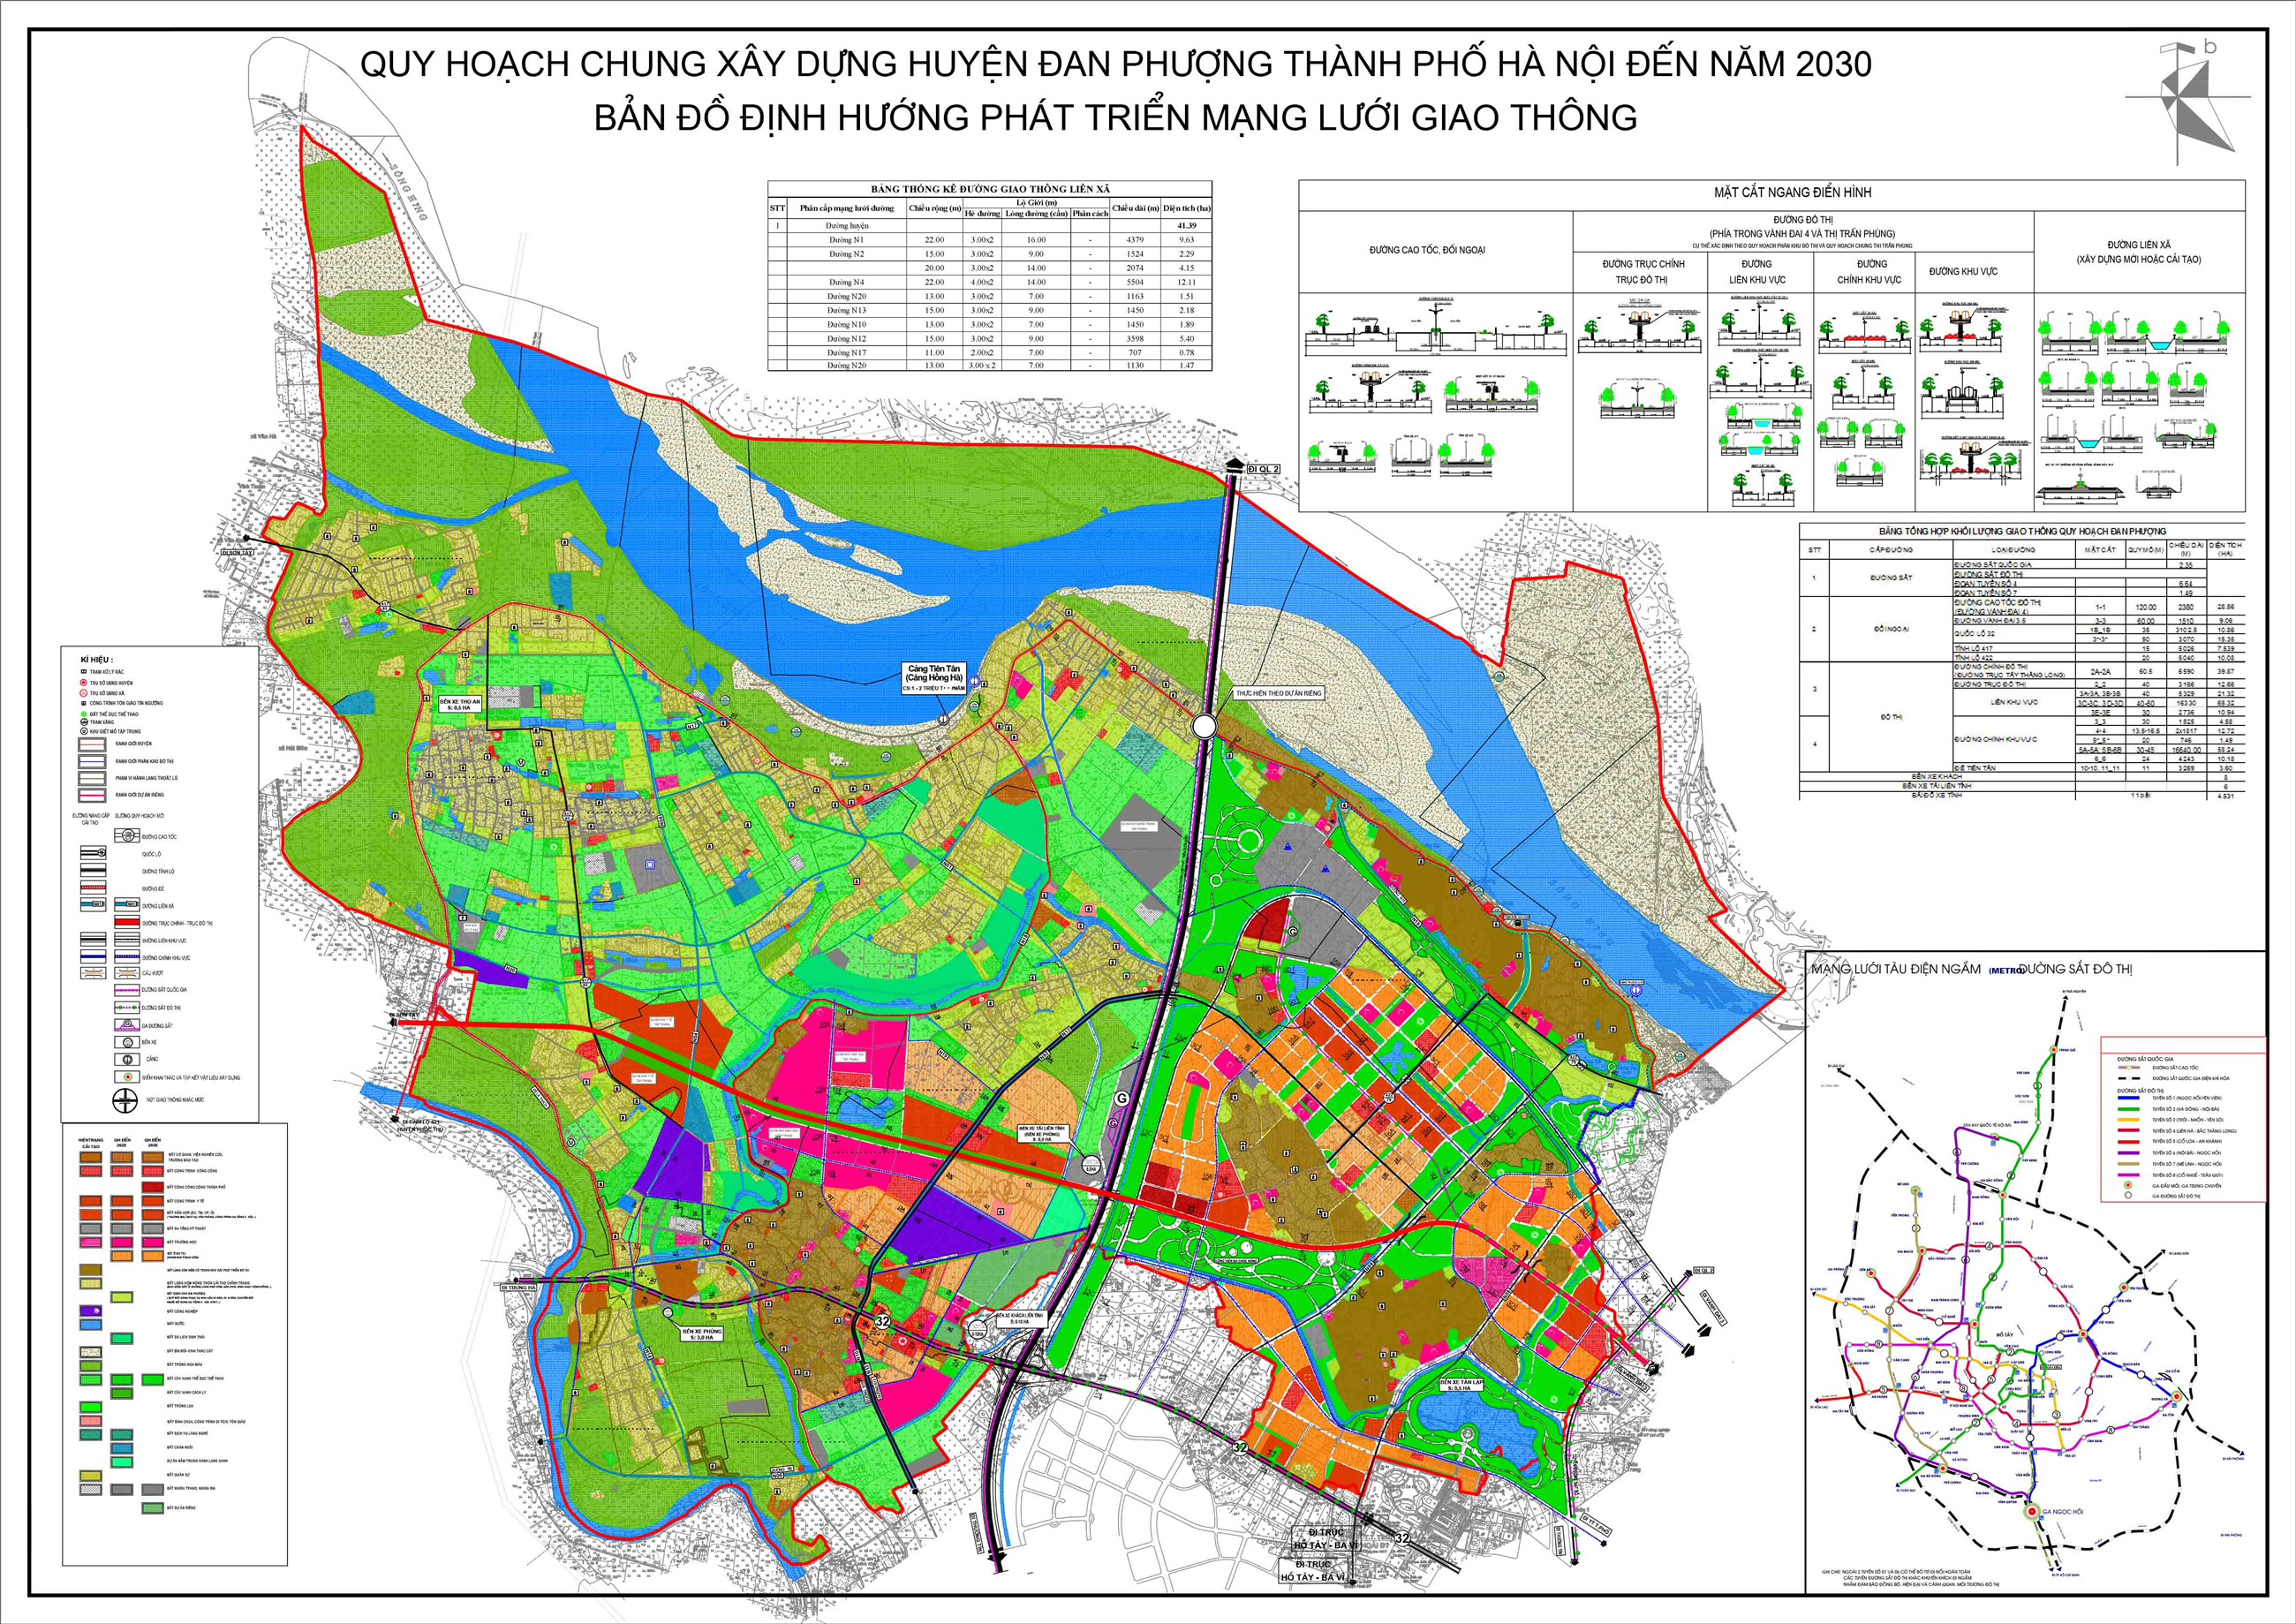Click the Ga đường sắt legend symbol
Screen dimensions: 2296x1624
click(x=128, y=1025)
